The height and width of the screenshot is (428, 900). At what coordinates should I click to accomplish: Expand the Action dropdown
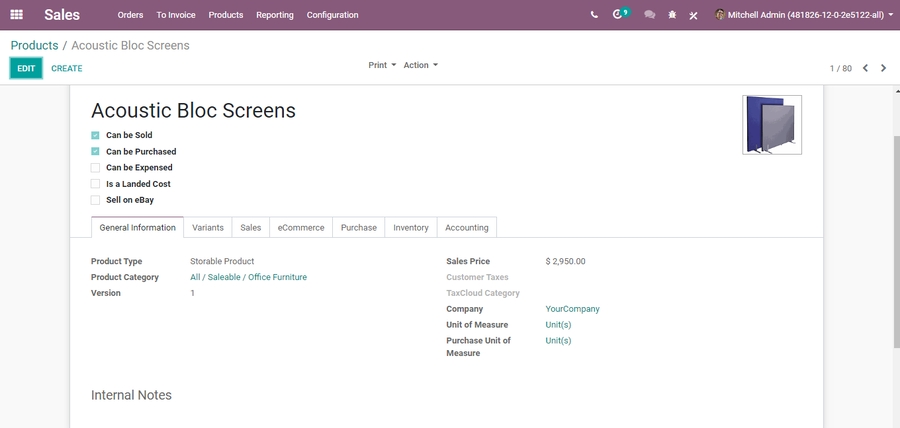tap(420, 65)
